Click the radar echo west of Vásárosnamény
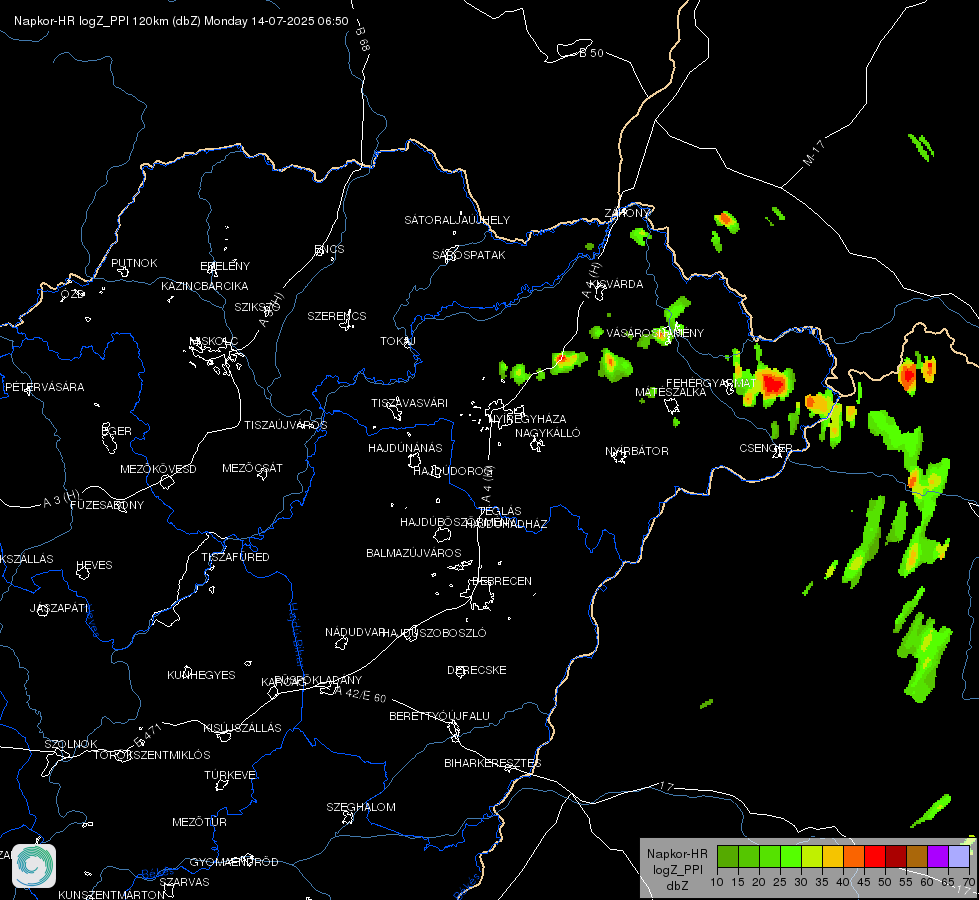The image size is (979, 900). (596, 332)
